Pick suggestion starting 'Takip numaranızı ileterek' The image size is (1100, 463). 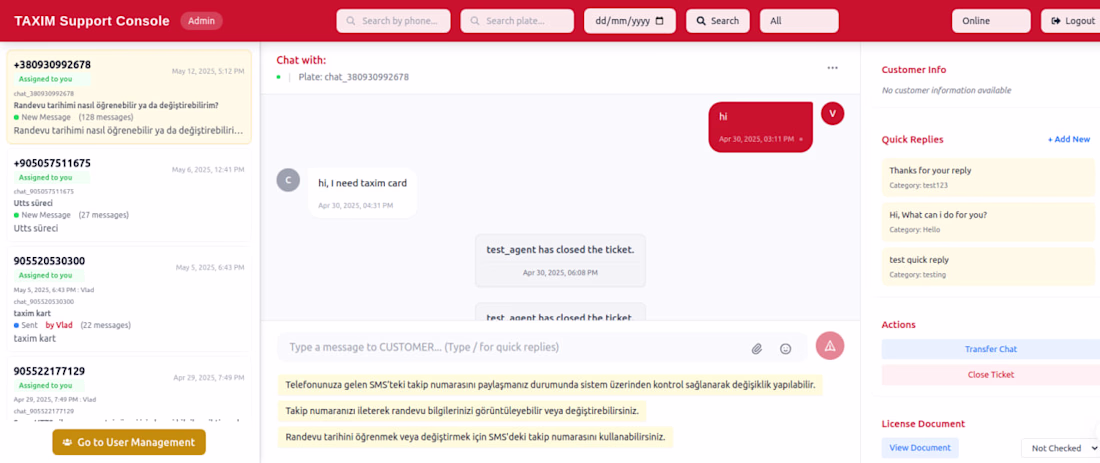(463, 410)
